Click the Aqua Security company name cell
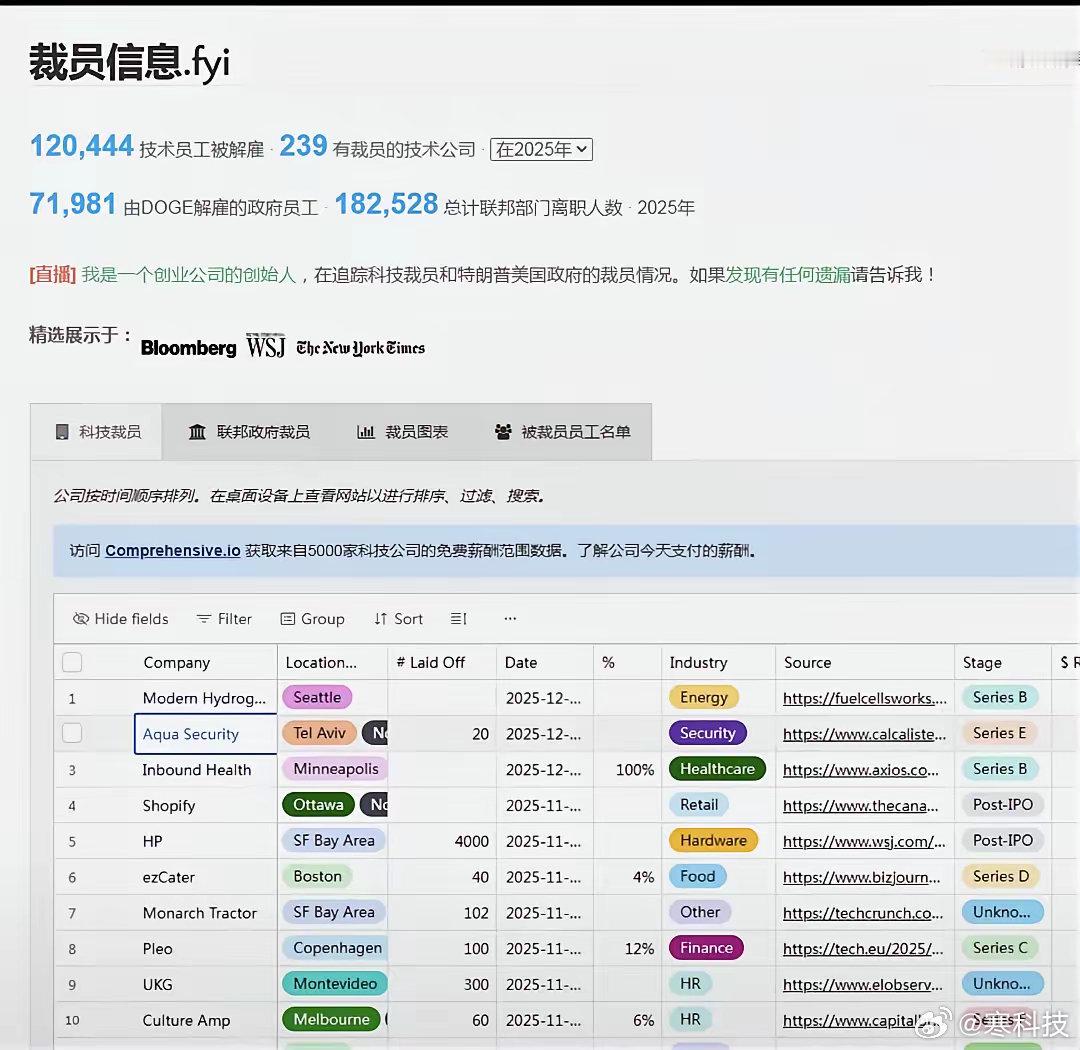1080x1050 pixels. click(191, 733)
